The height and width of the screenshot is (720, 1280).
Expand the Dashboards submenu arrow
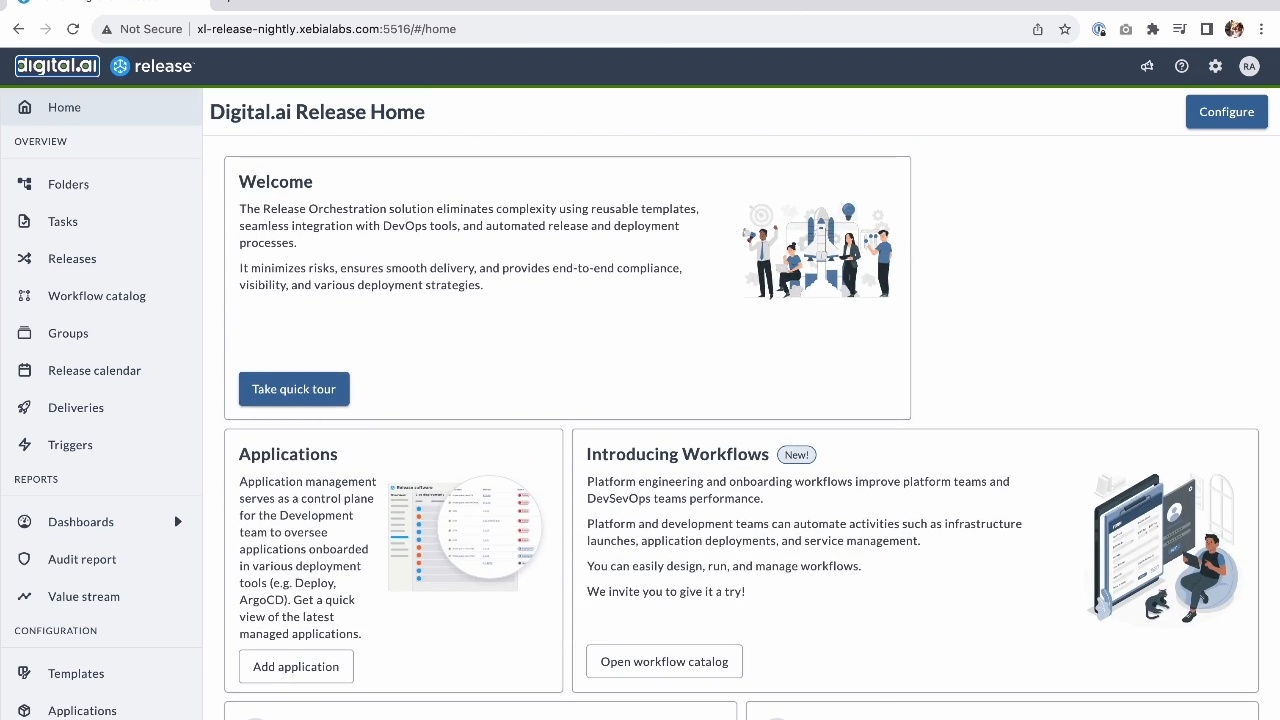[x=178, y=522]
